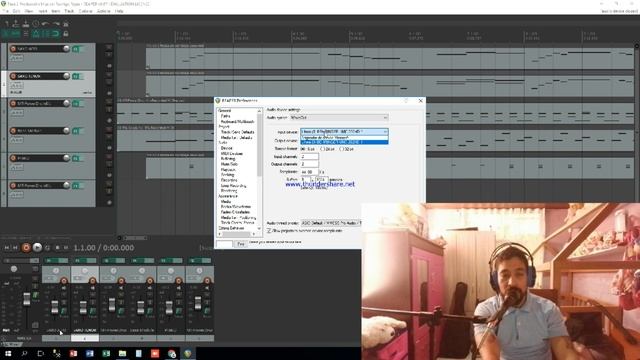Open the View menu

pos(29,11)
